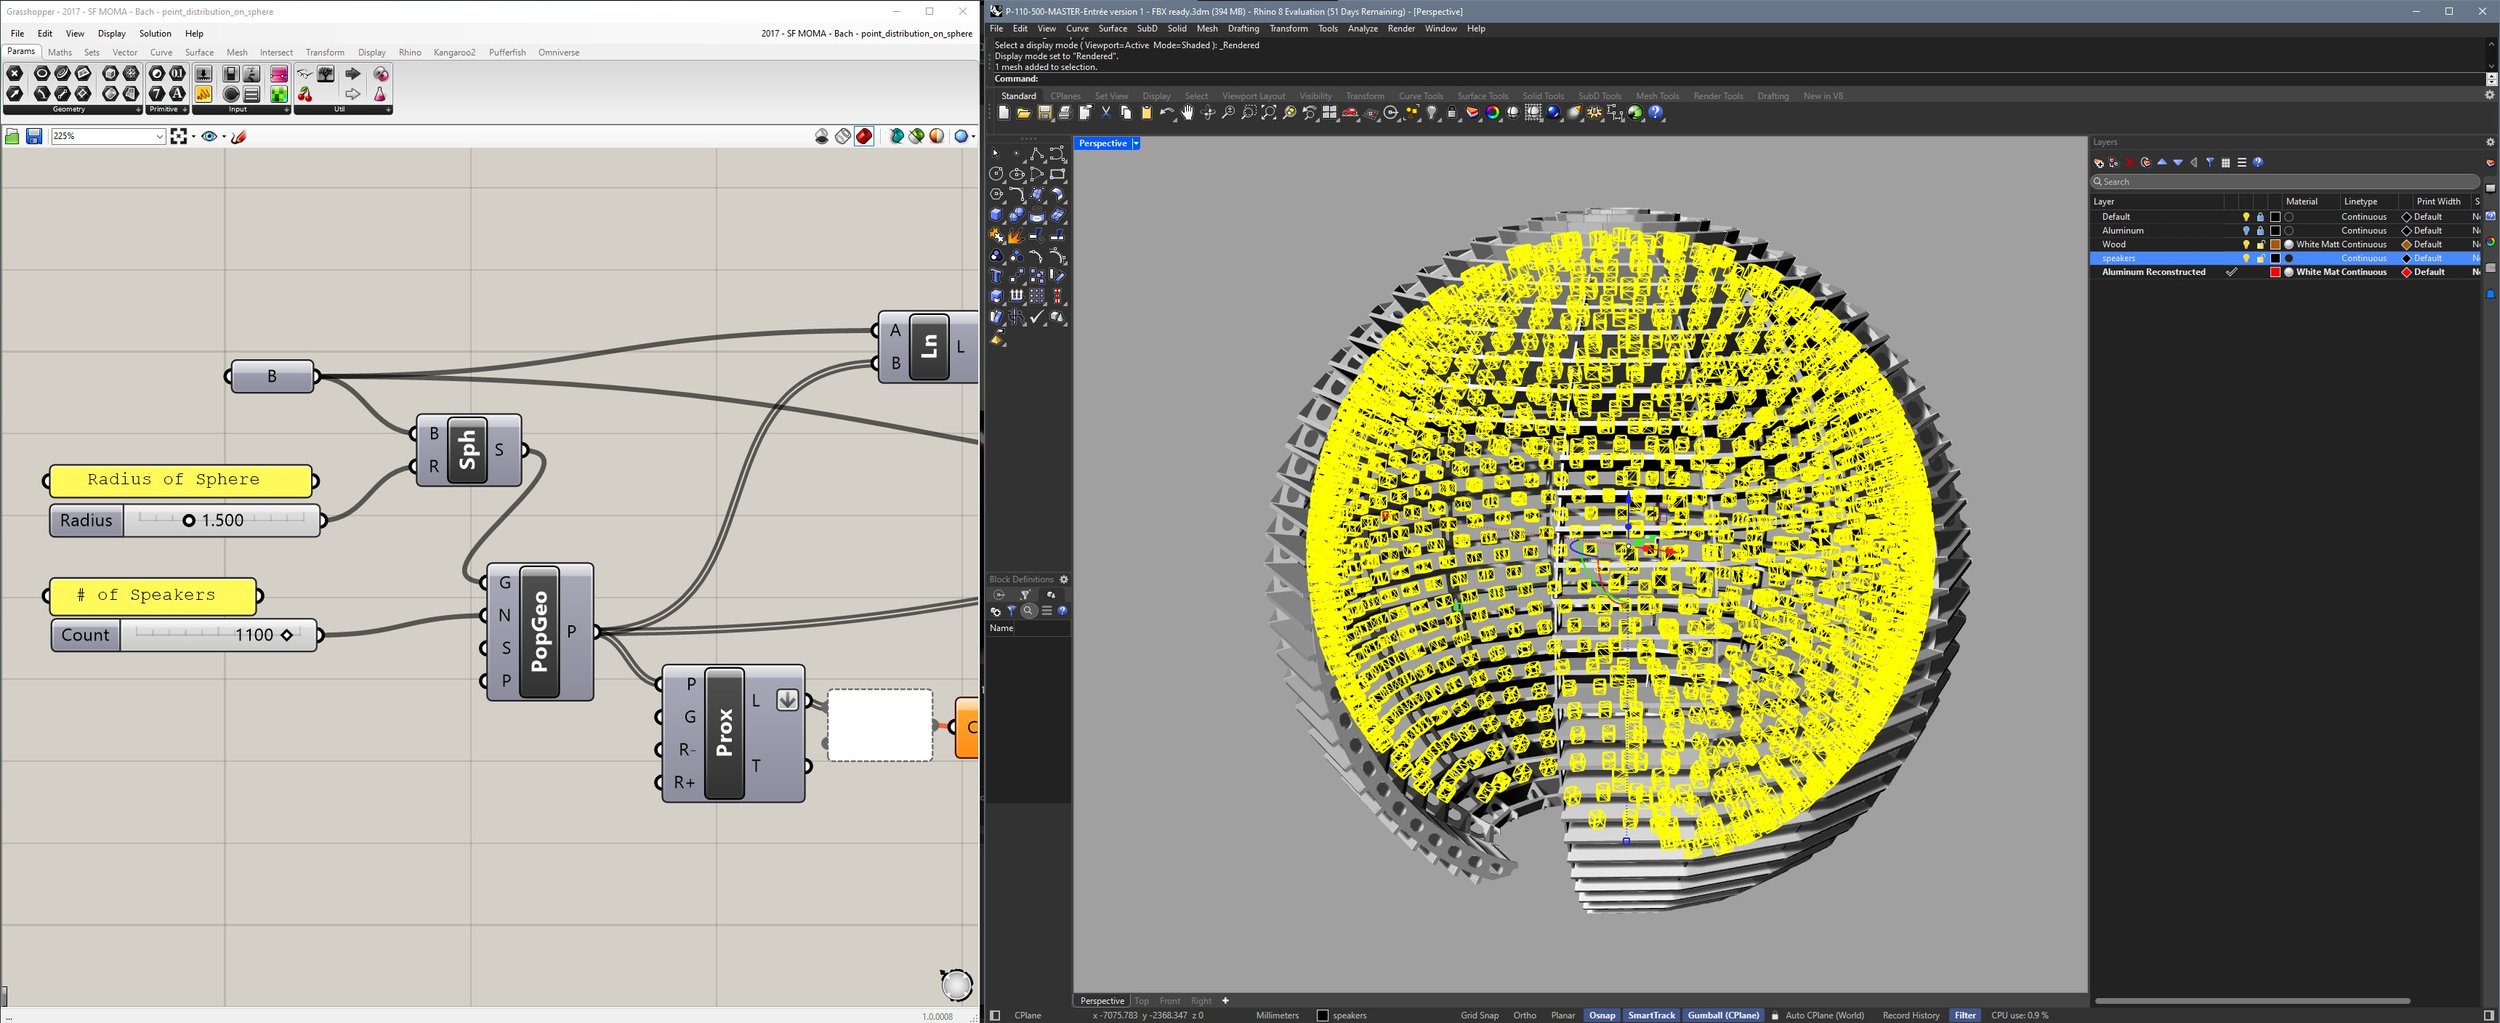Click Rhino Cut scissors icon
This screenshot has height=1023, width=2500.
coord(1106,113)
